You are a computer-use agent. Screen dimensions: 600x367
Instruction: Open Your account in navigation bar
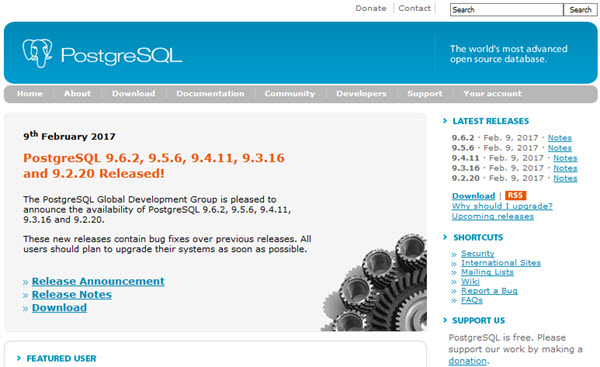pyautogui.click(x=492, y=93)
